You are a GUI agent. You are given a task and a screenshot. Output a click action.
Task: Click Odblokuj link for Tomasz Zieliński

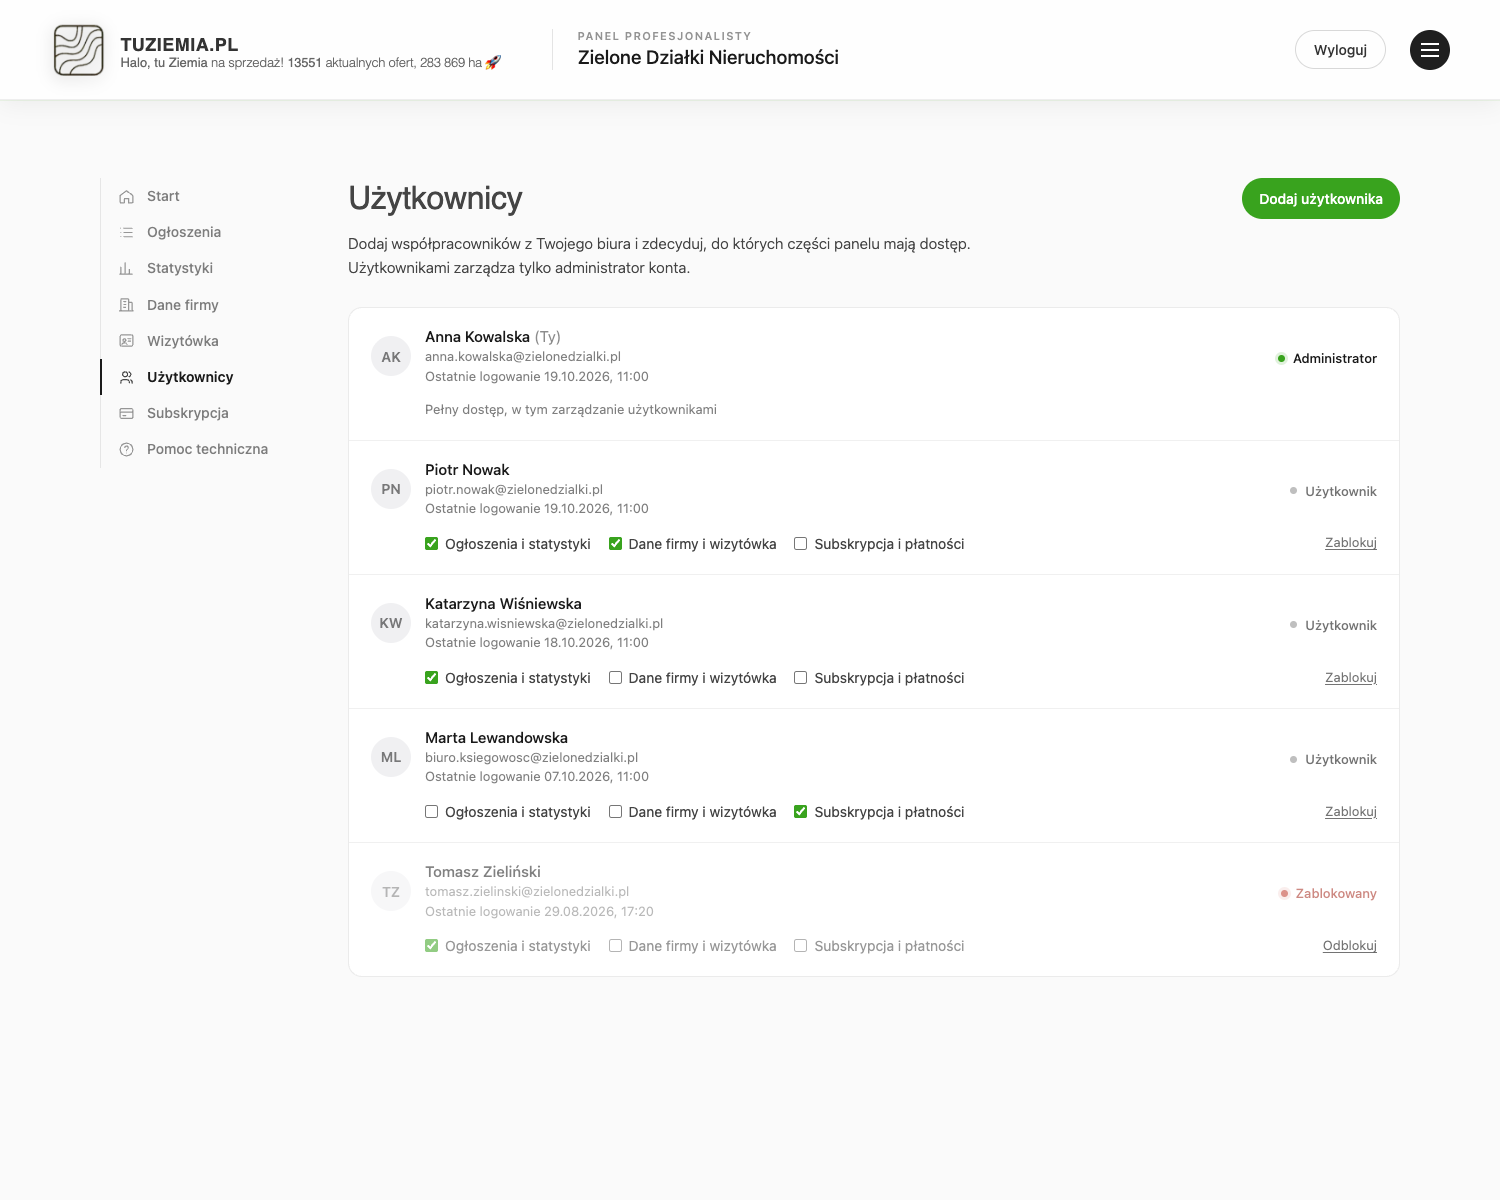(1350, 946)
